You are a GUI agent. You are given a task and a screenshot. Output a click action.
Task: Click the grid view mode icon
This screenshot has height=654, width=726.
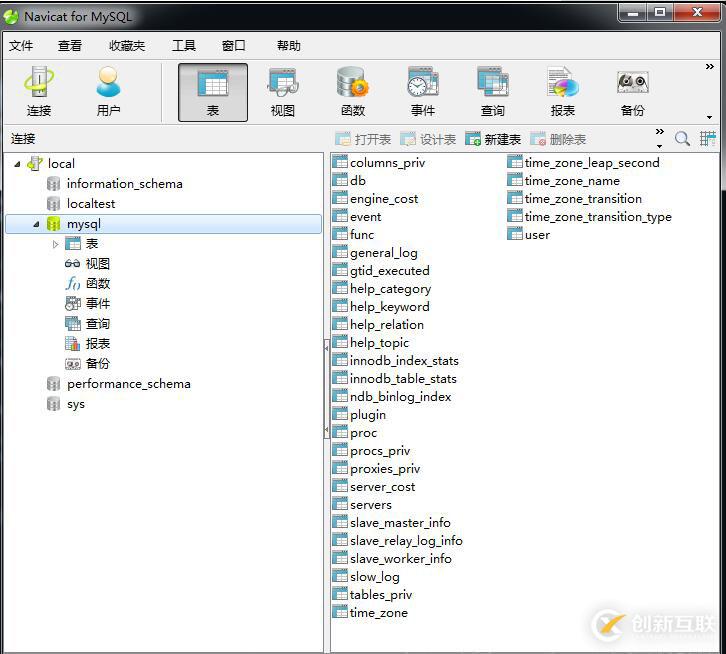tap(708, 138)
